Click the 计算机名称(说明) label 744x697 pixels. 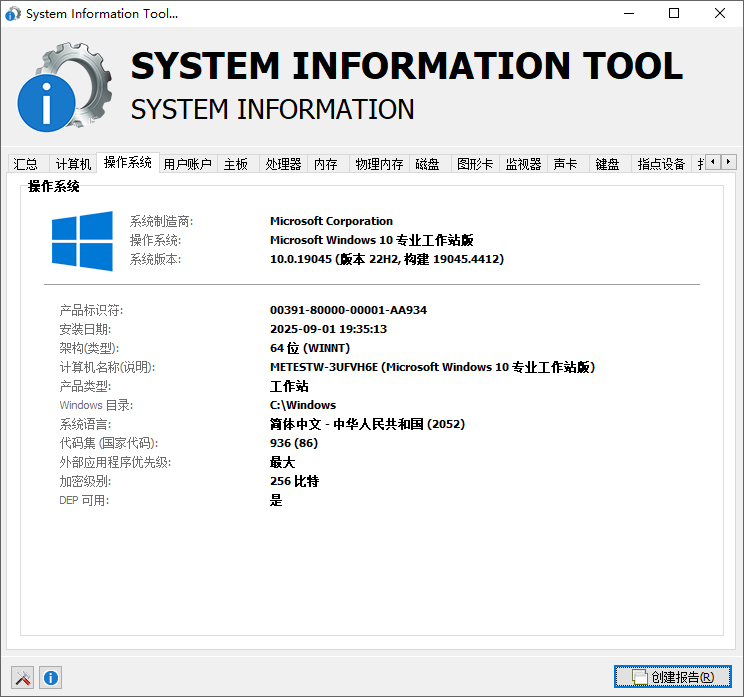107,367
